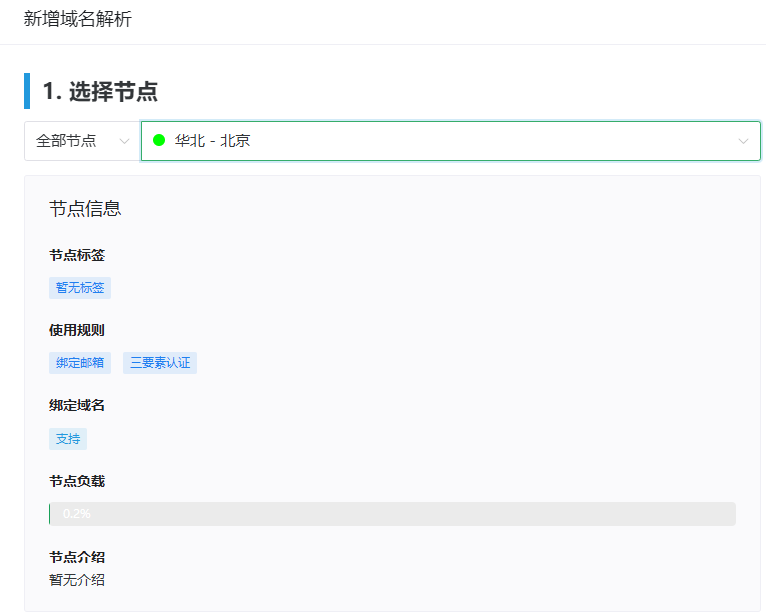Click the 绑定邮箱 rule tag
This screenshot has height=616, width=766.
80,363
